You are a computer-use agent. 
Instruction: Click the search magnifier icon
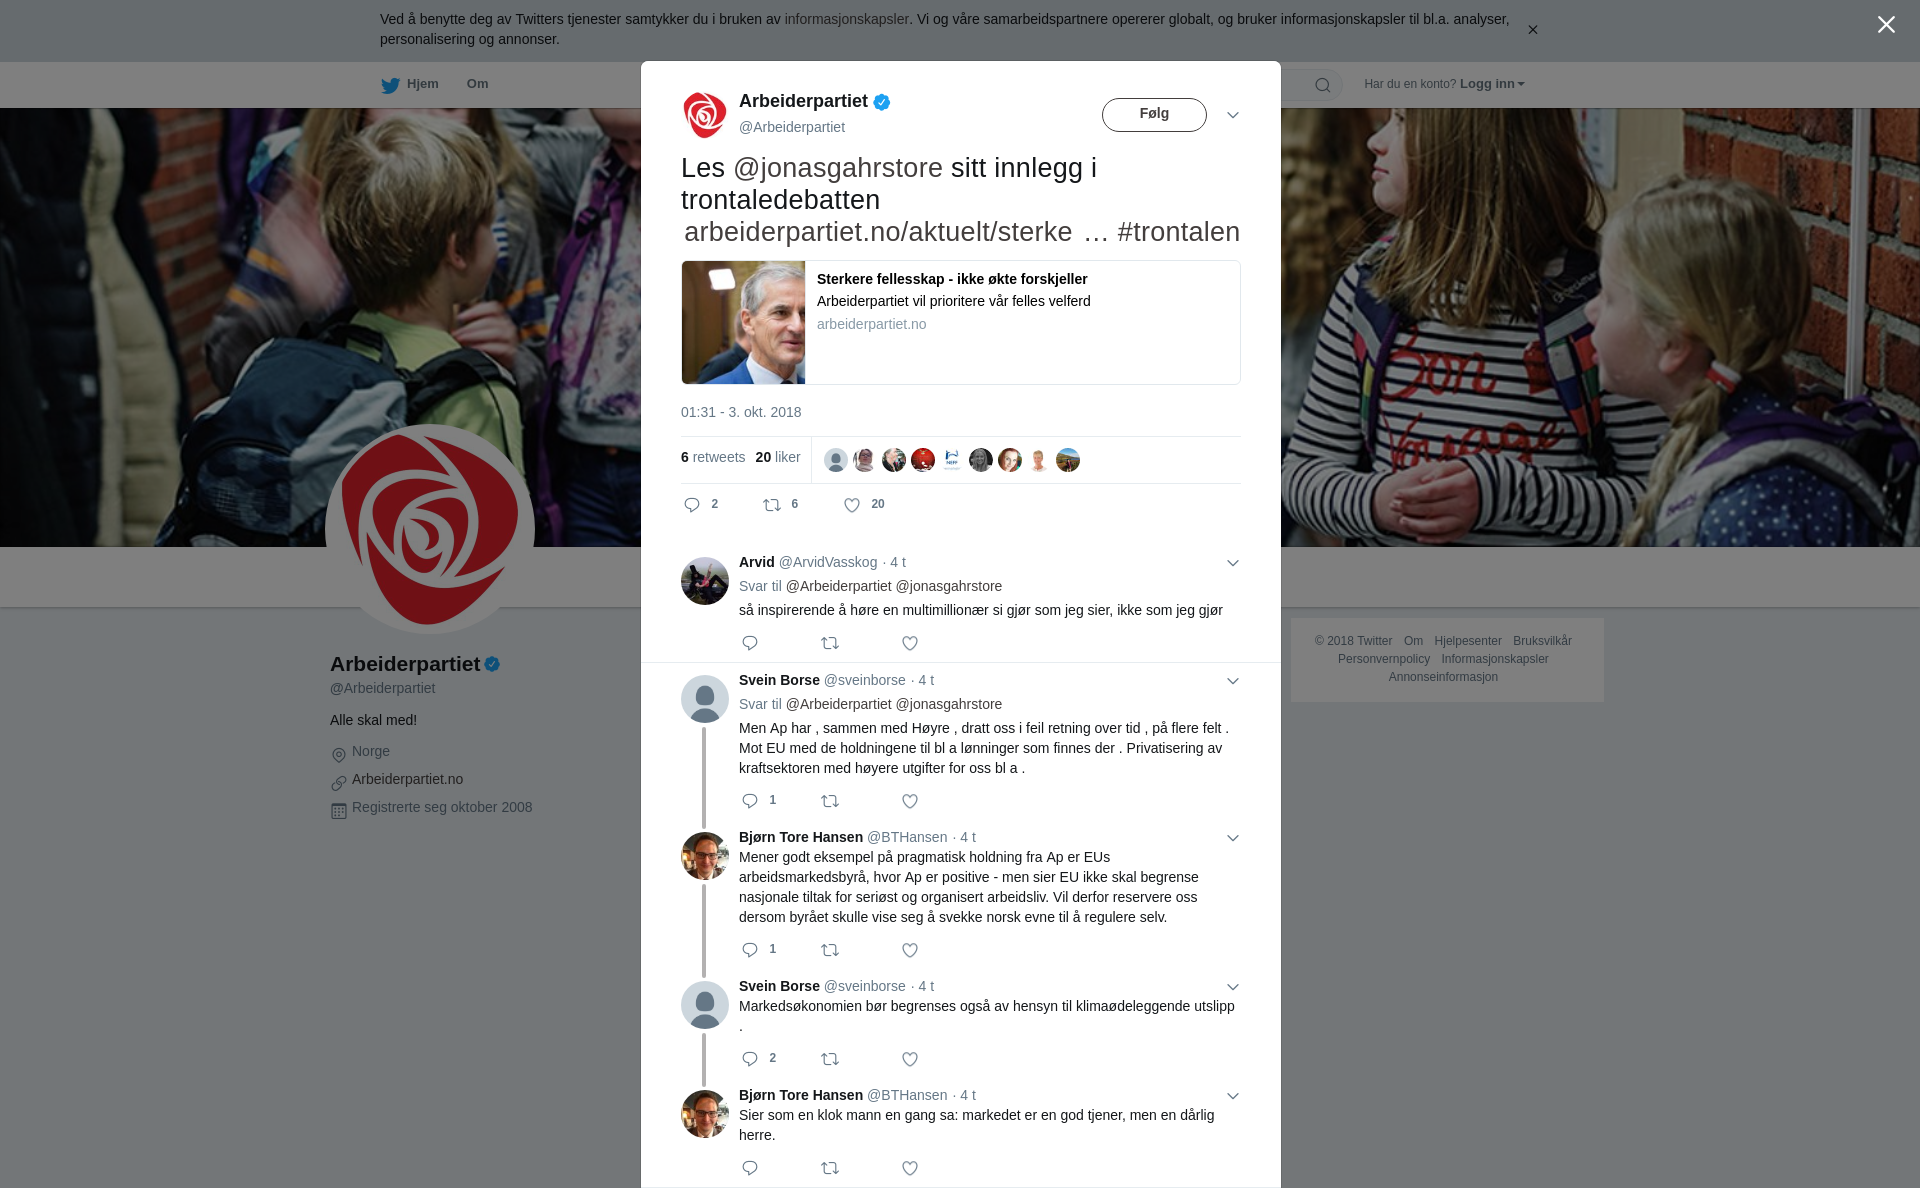1322,85
